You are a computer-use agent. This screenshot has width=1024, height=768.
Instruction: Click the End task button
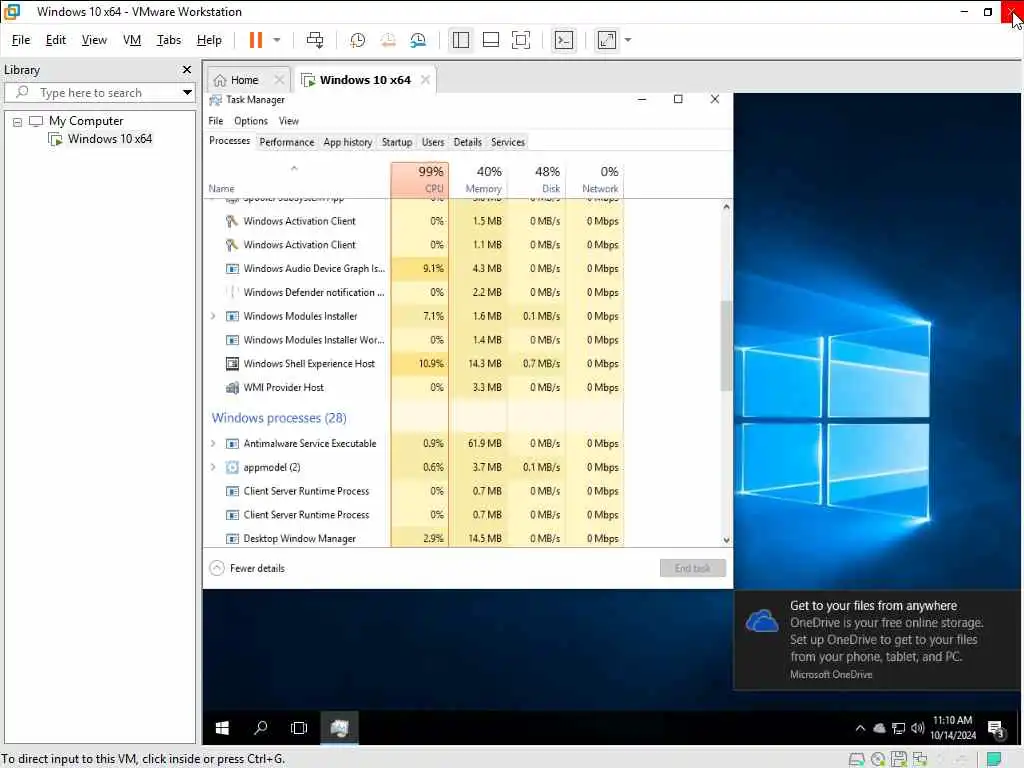click(x=692, y=568)
